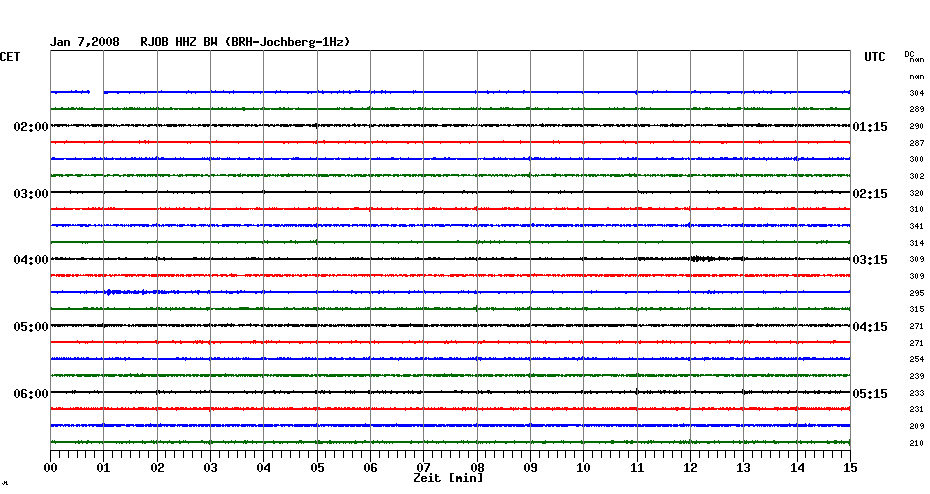Click DC value 302

916,176
